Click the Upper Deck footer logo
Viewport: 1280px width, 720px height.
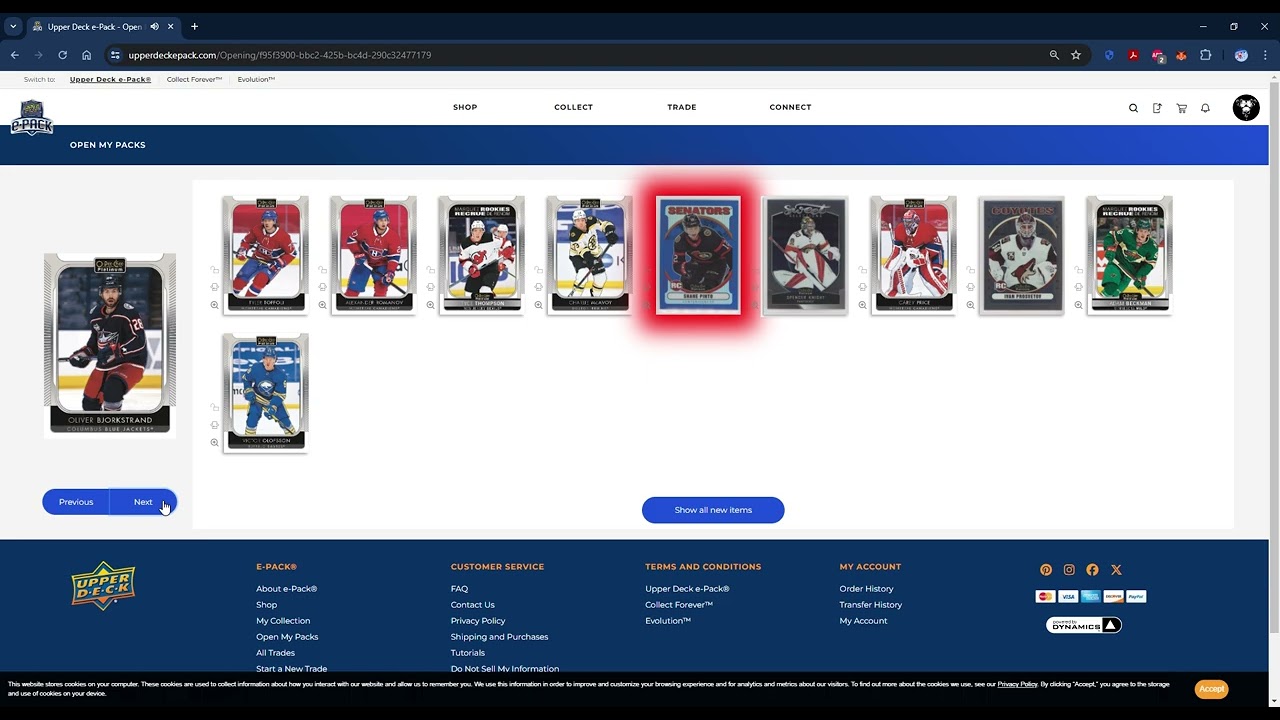[x=103, y=586]
